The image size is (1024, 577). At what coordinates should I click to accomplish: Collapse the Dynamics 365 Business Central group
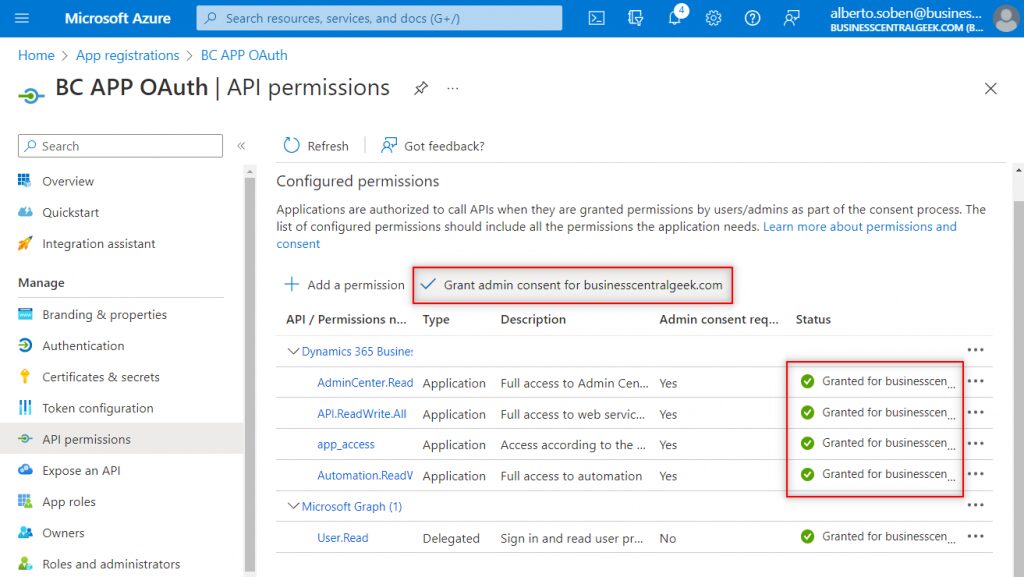pos(293,351)
